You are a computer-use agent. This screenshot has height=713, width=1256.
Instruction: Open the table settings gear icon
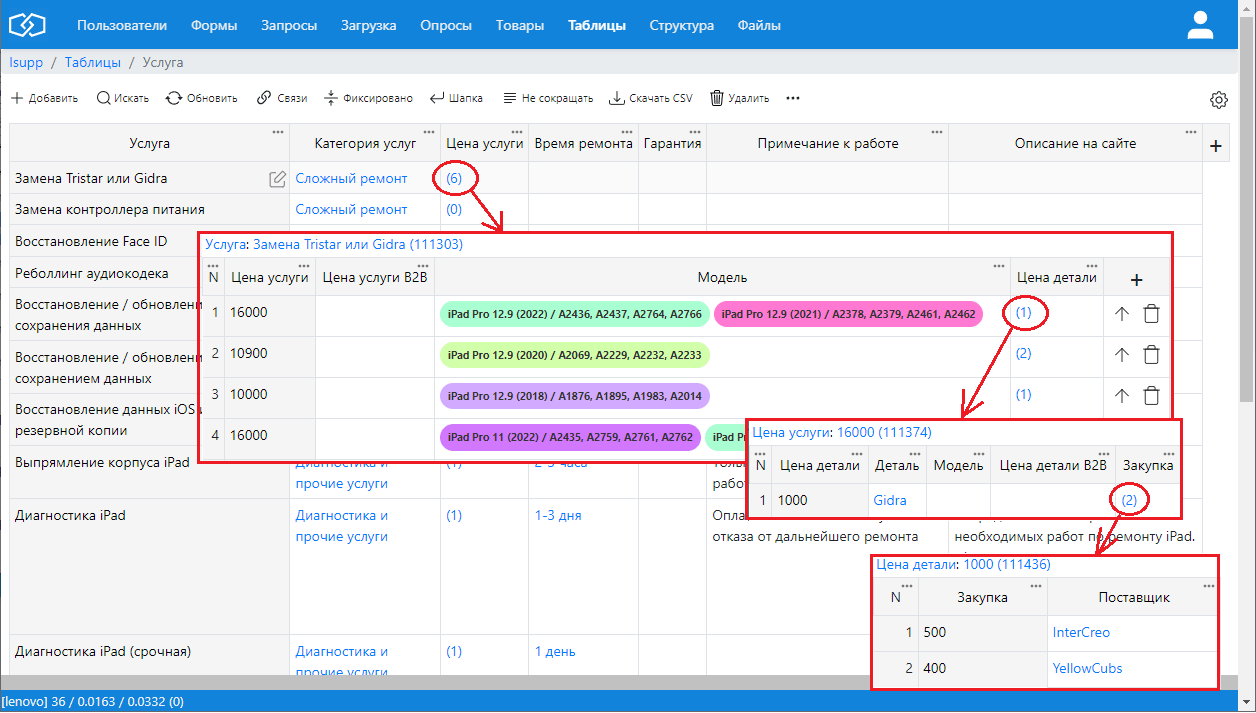coord(1218,100)
